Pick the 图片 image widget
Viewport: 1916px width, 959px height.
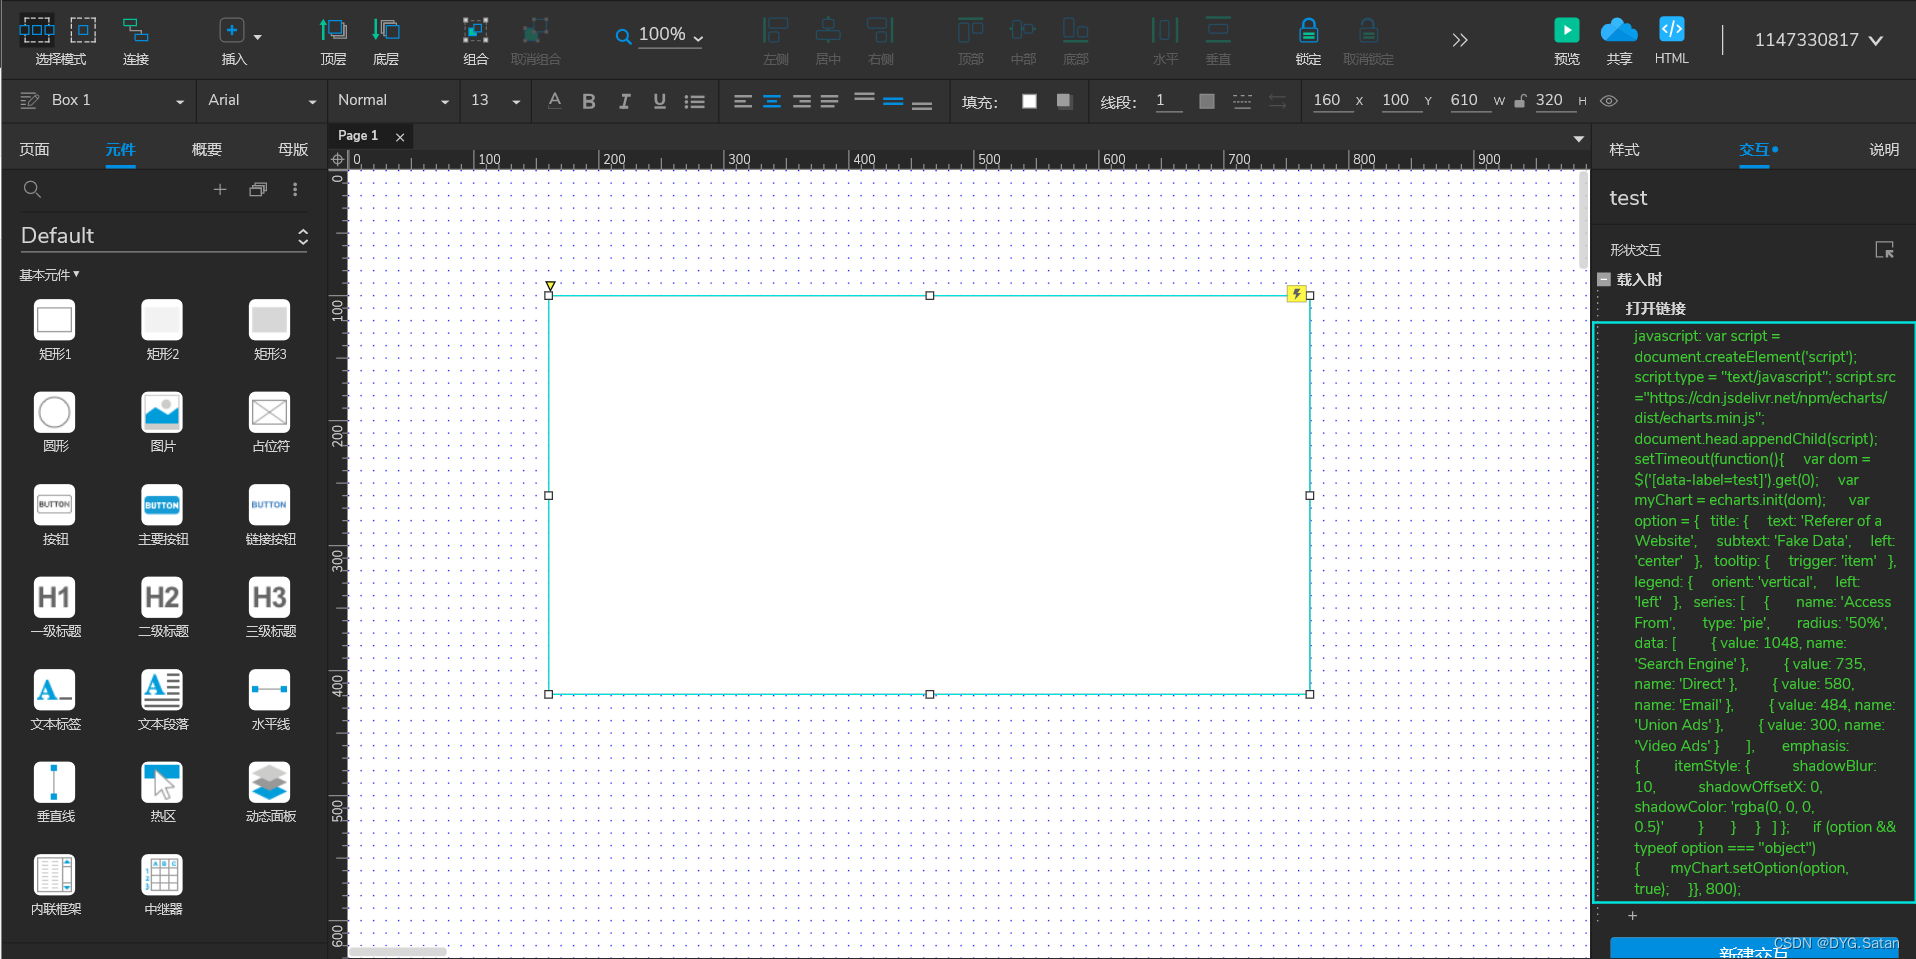(162, 412)
